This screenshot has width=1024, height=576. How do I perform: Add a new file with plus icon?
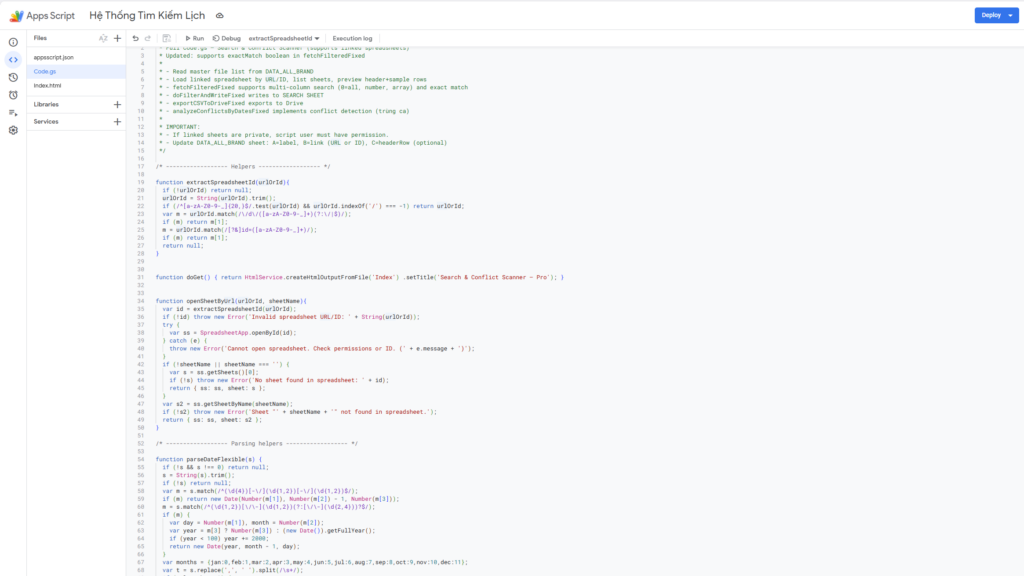[117, 38]
